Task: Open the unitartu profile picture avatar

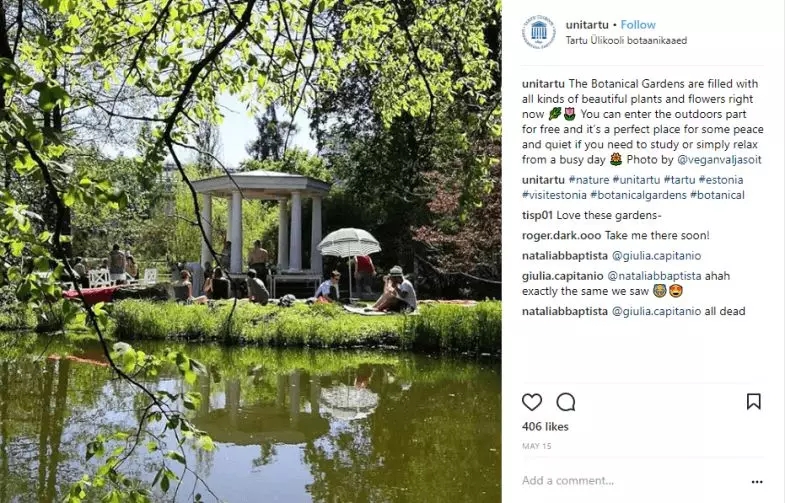Action: [x=539, y=32]
